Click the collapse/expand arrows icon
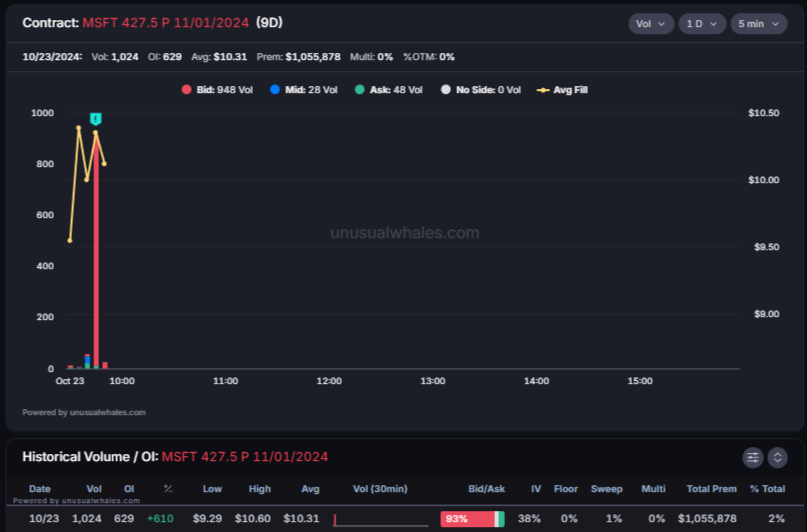Viewport: 807px width, 532px height. (x=777, y=457)
